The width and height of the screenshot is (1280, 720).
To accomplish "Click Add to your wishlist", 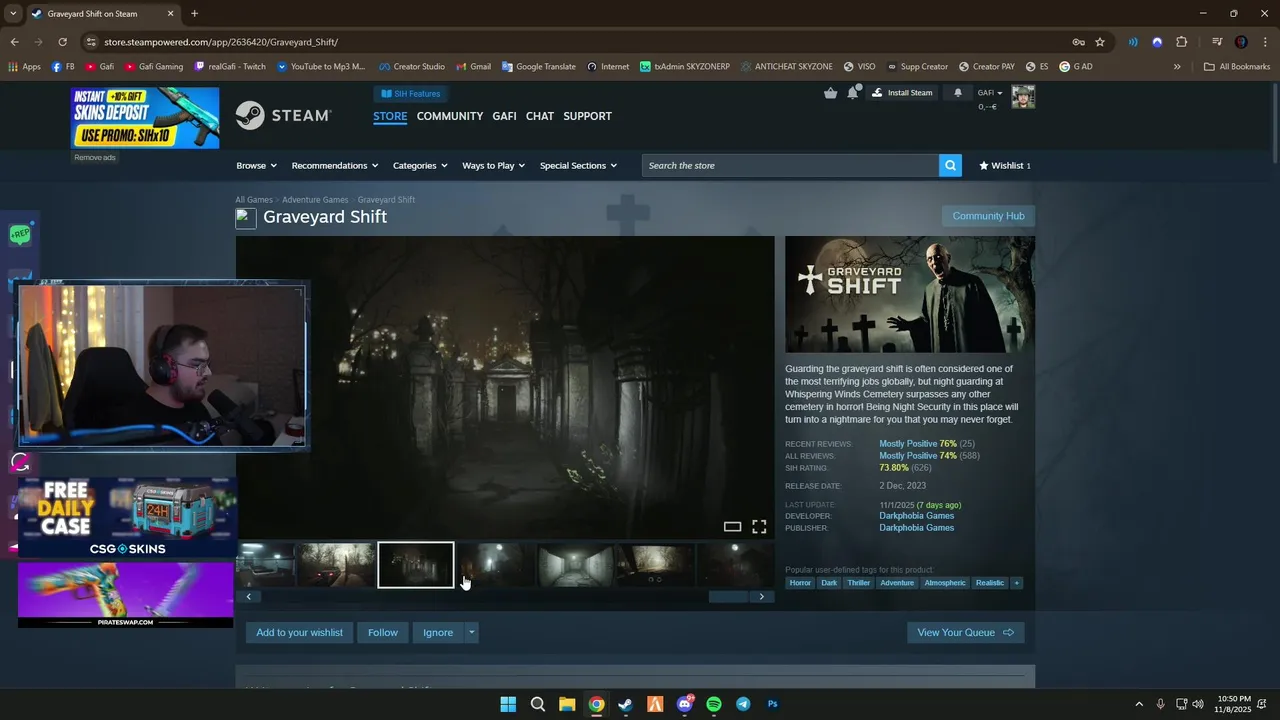I will click(x=299, y=632).
